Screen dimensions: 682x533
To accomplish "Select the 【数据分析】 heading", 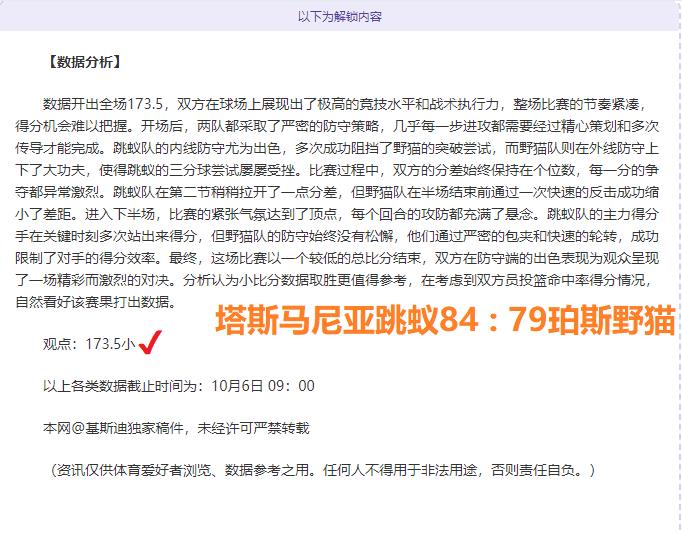I will pyautogui.click(x=83, y=62).
